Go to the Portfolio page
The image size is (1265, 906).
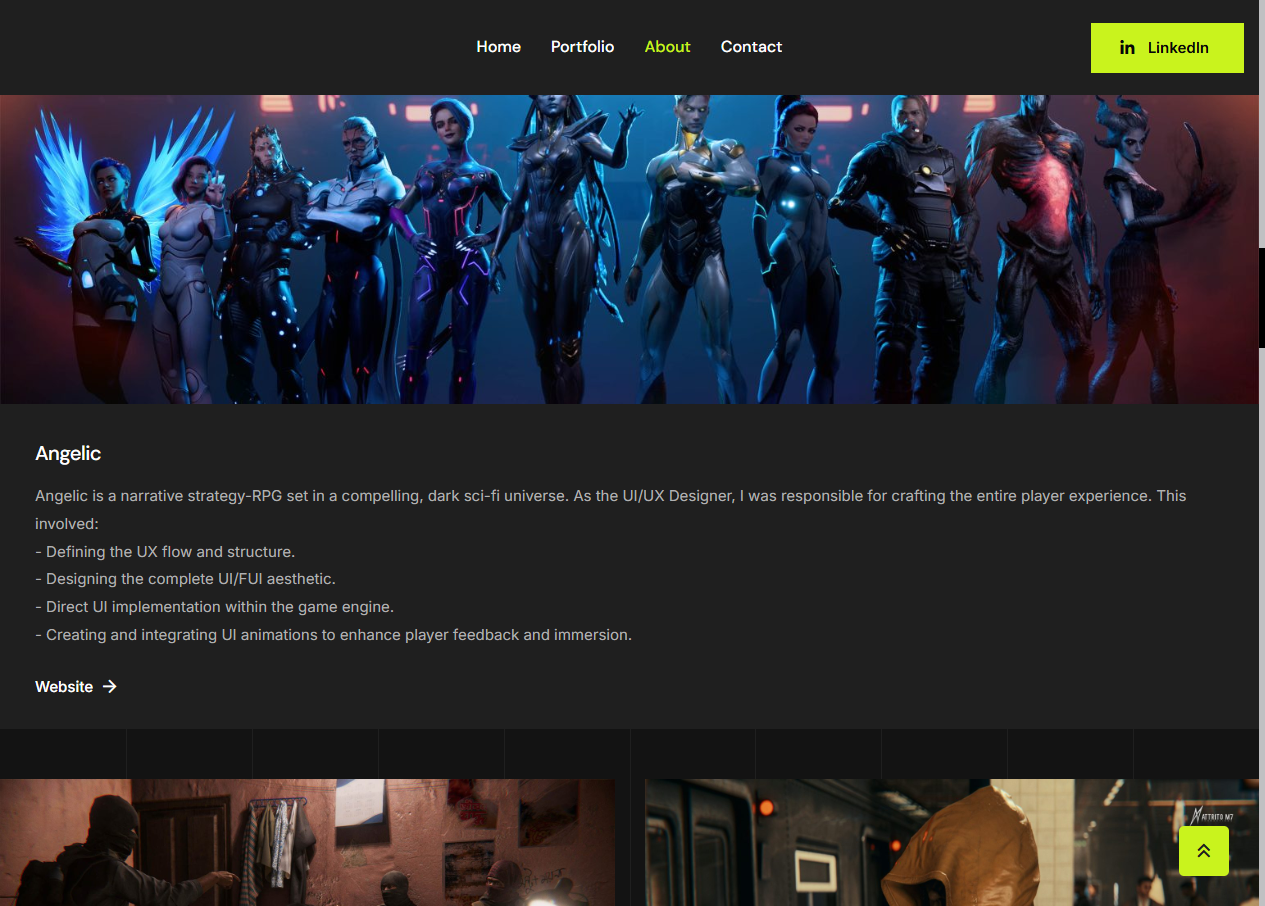coord(582,47)
